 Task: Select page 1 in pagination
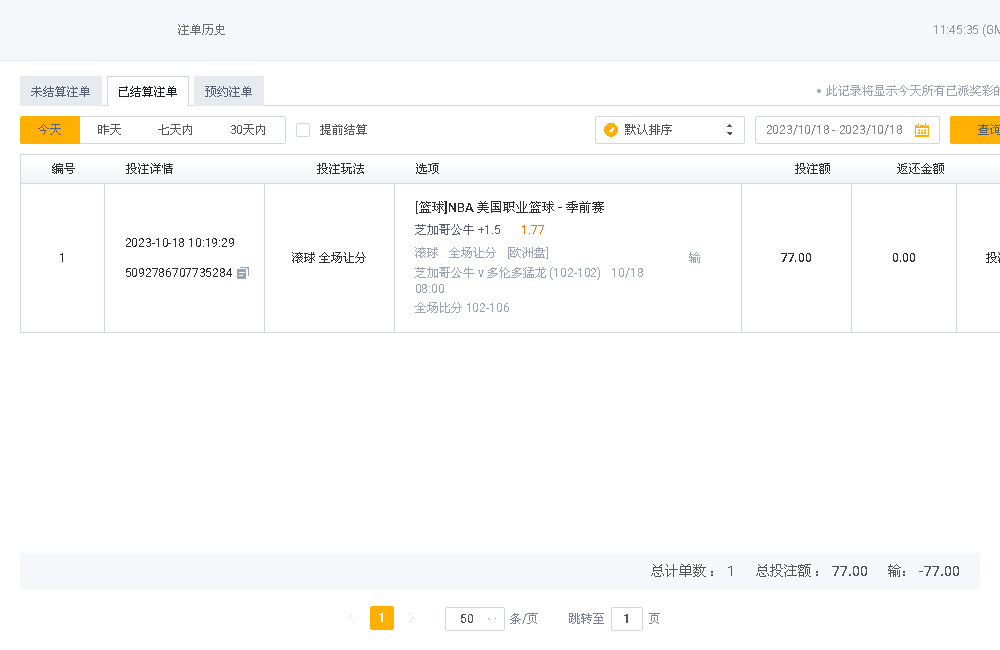[381, 619]
